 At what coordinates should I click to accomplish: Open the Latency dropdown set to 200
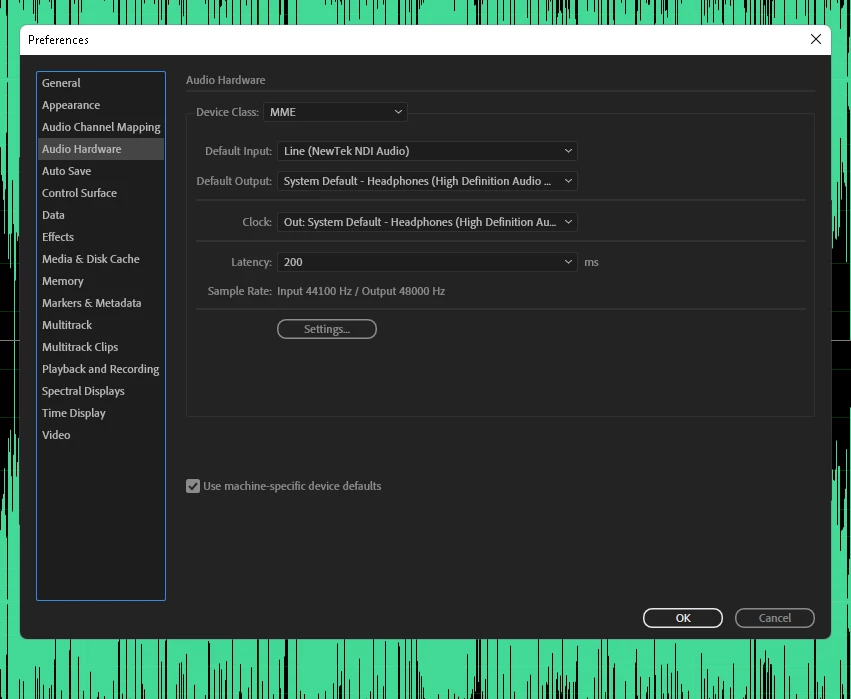[427, 262]
